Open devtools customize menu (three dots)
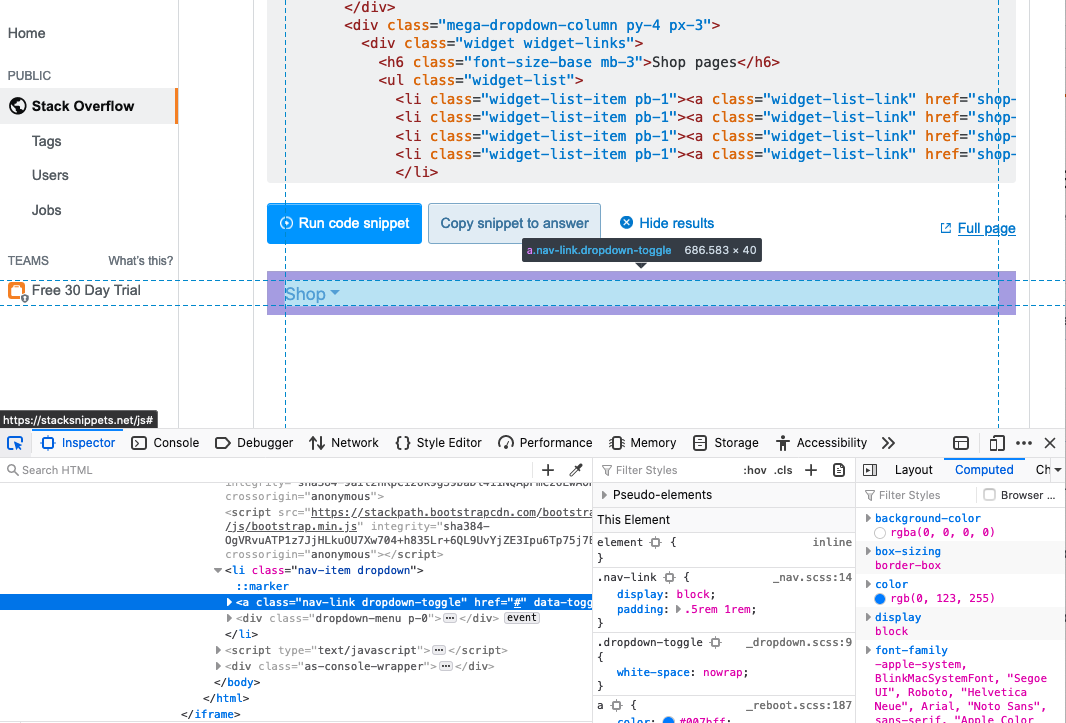This screenshot has height=723, width=1066. coord(1024,443)
